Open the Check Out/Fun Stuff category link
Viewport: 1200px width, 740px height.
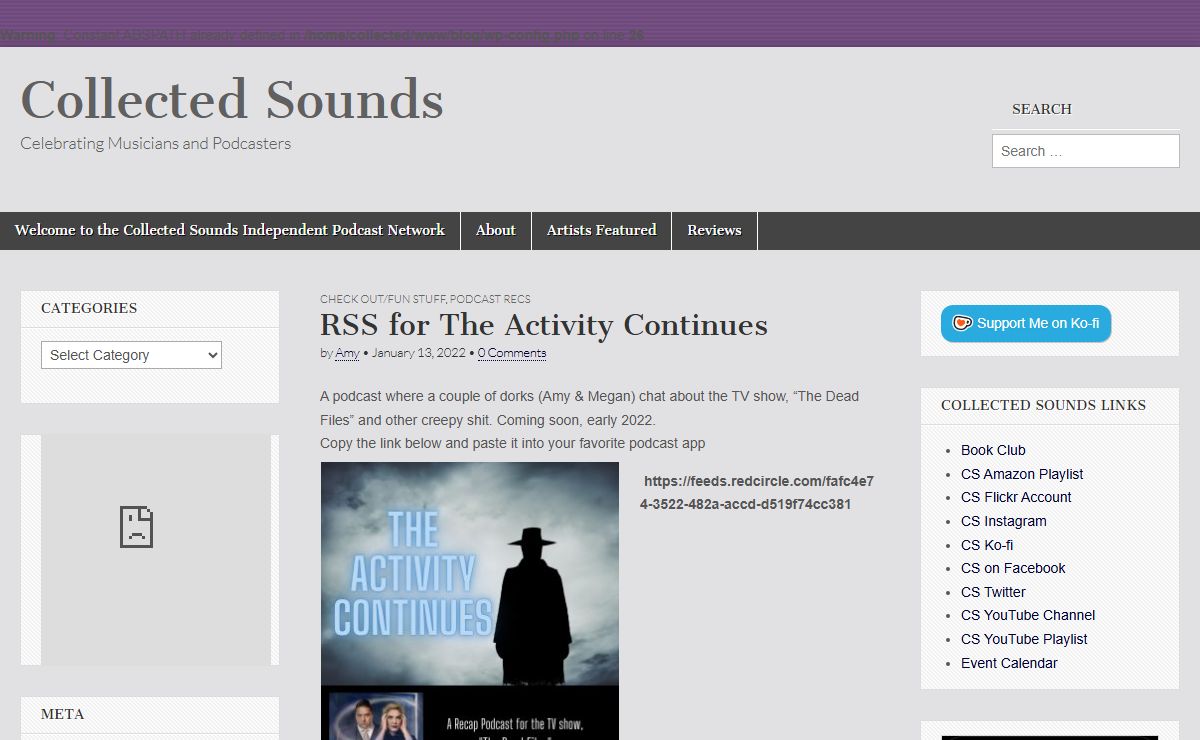382,299
